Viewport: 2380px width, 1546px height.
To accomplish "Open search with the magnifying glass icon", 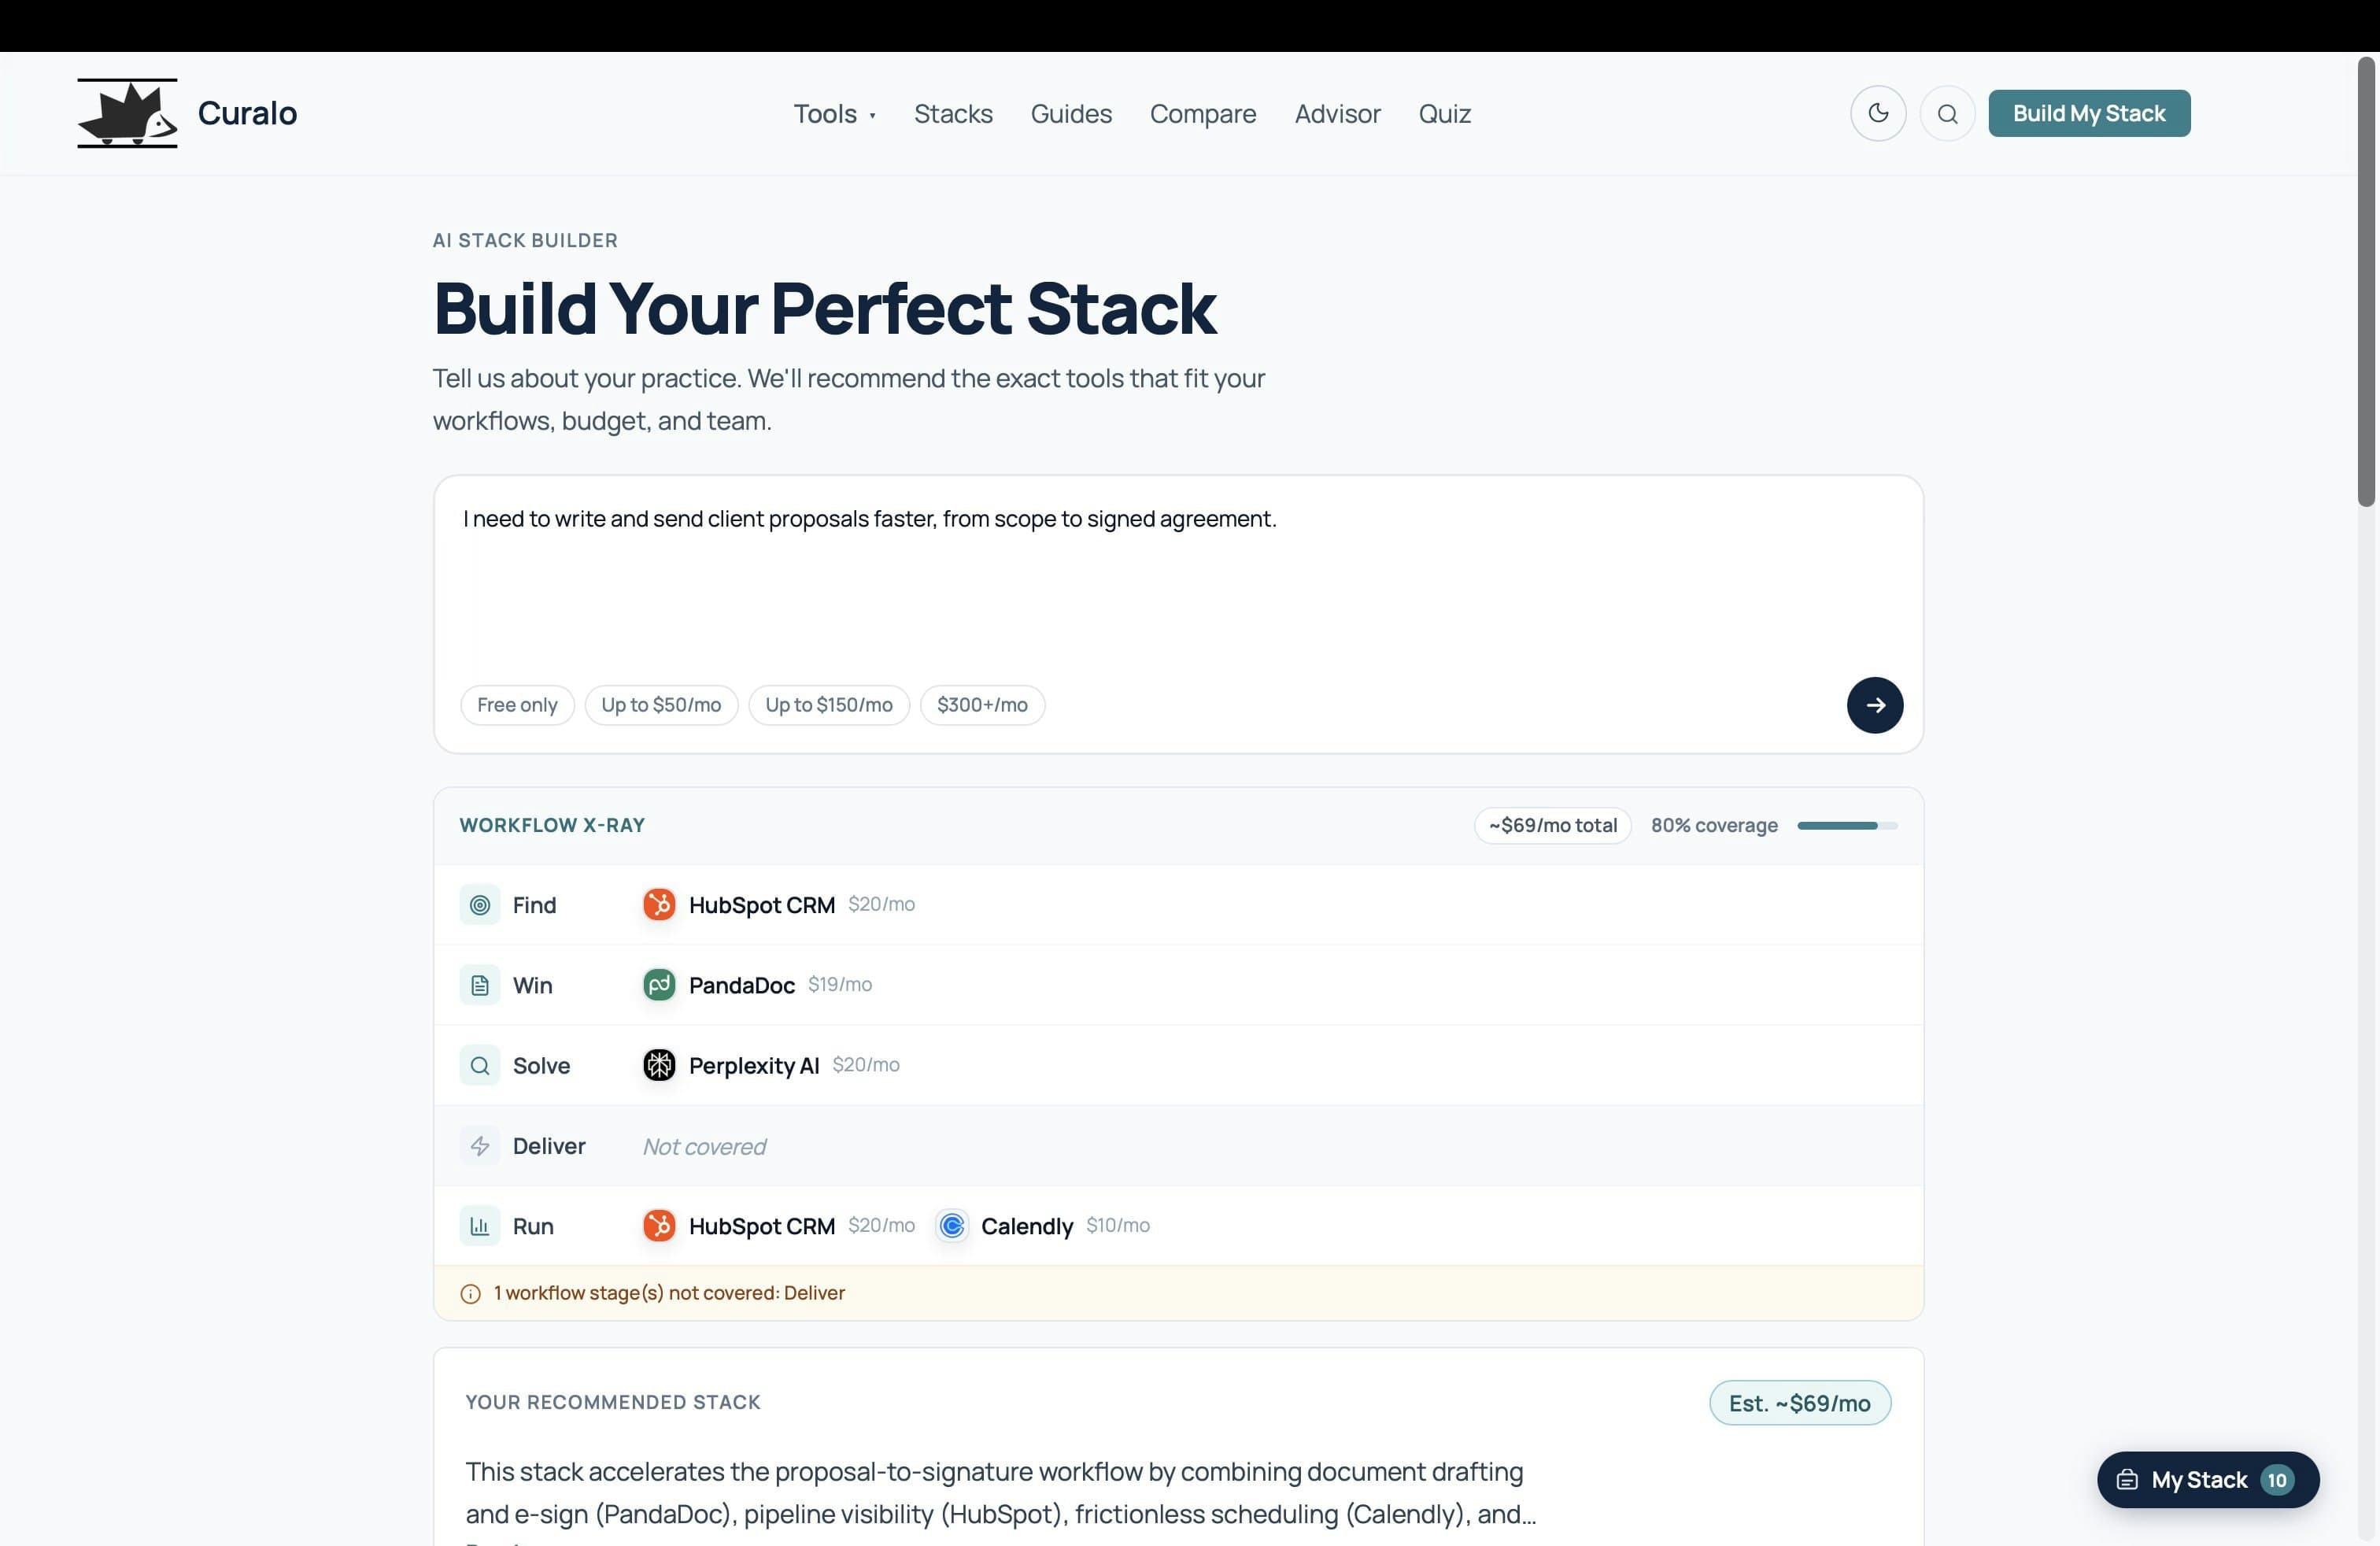I will (1946, 113).
